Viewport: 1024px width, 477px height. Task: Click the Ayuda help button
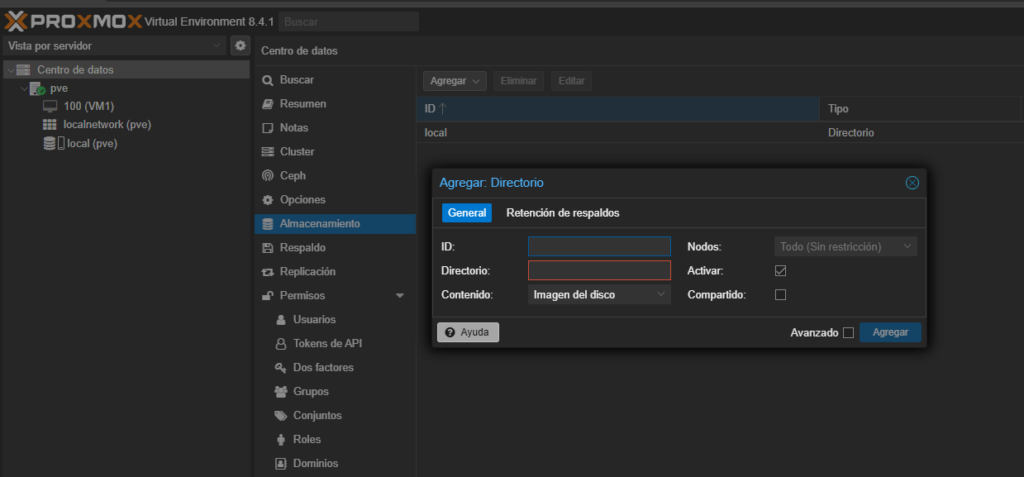click(468, 333)
